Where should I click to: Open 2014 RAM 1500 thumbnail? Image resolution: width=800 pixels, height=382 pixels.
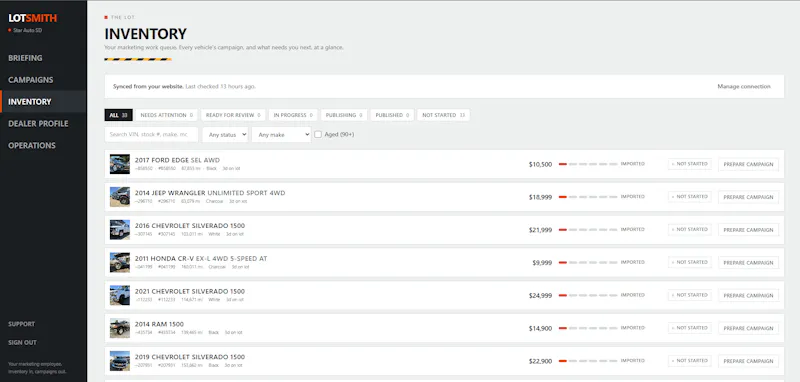(x=120, y=328)
